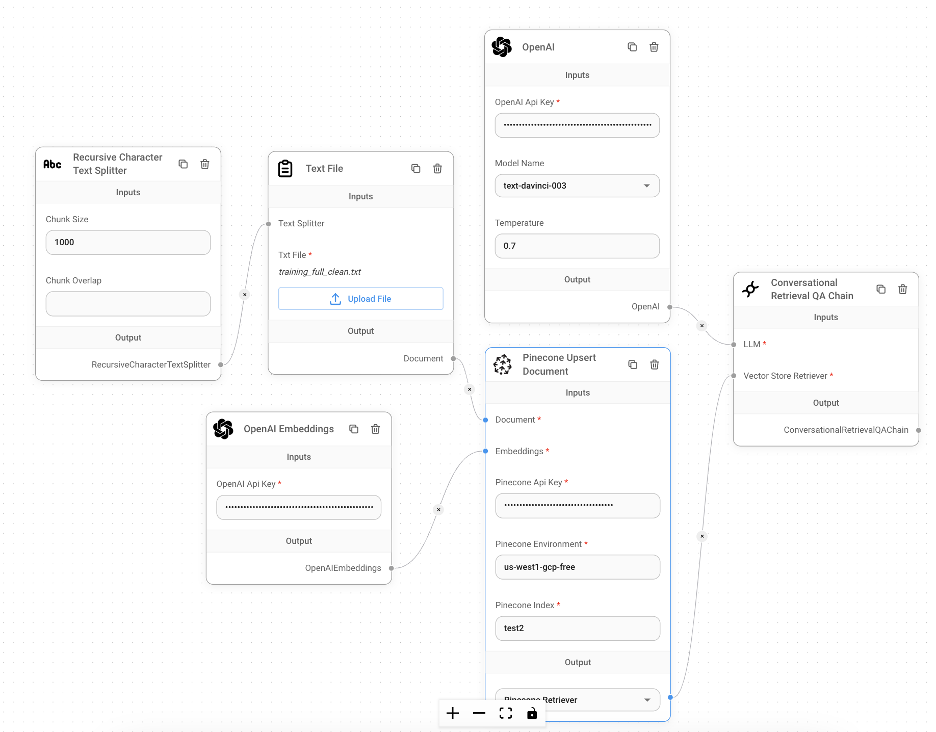Duplicate the OpenAI Embeddings node
Viewport: 936px width, 732px height.
coord(353,429)
